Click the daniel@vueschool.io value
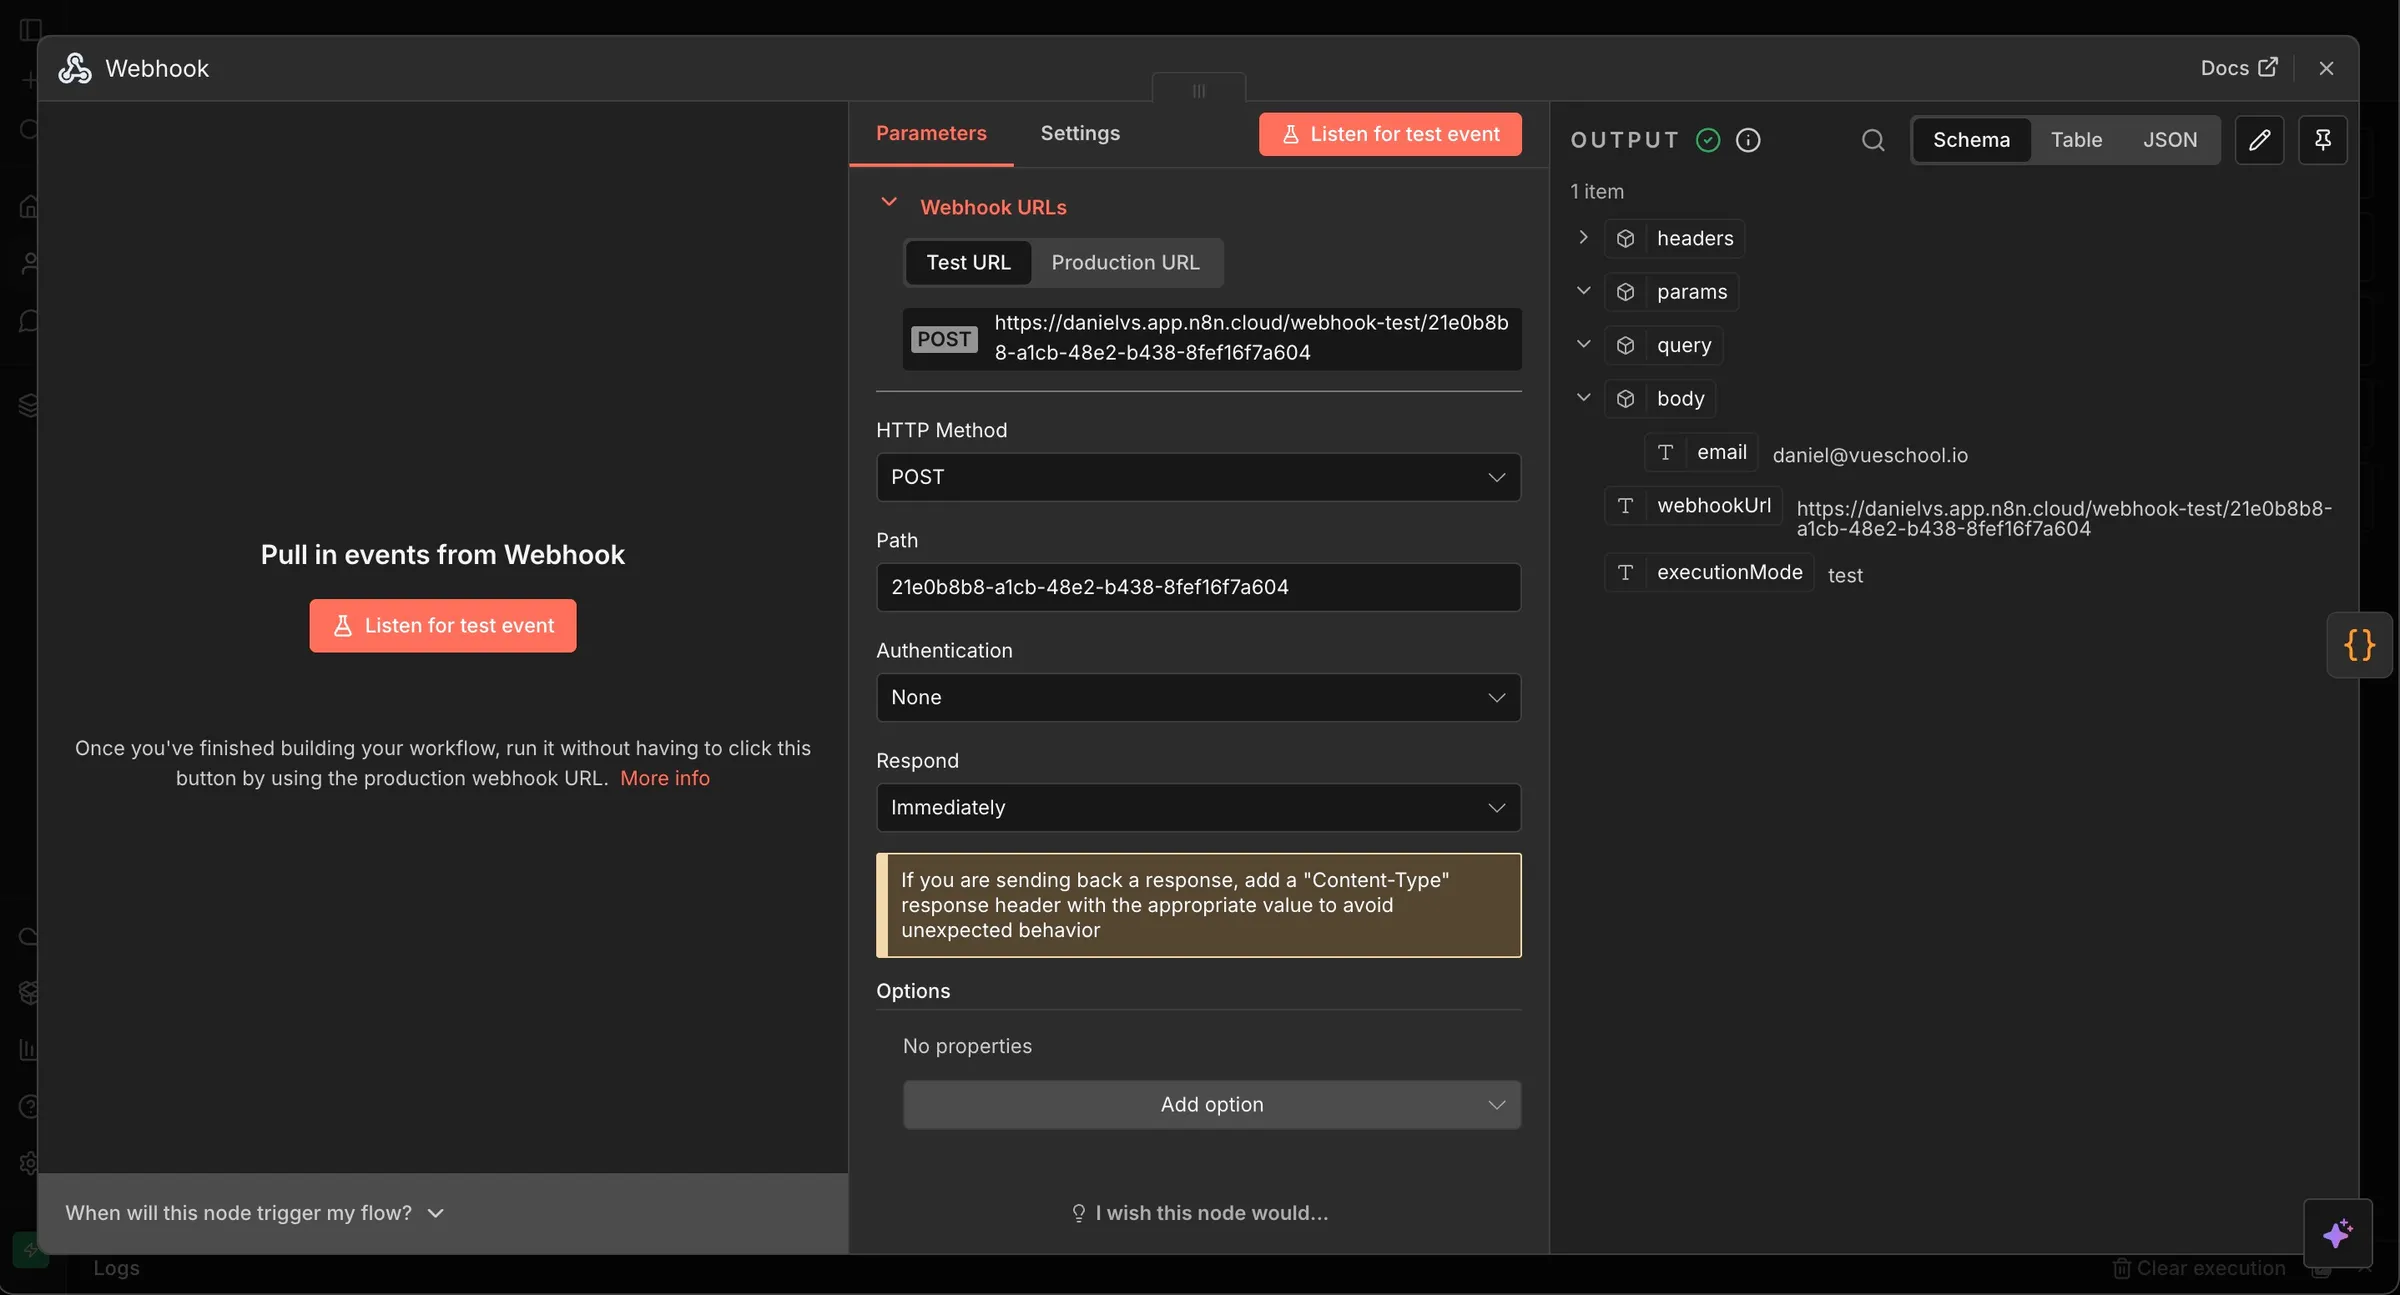 point(1870,455)
